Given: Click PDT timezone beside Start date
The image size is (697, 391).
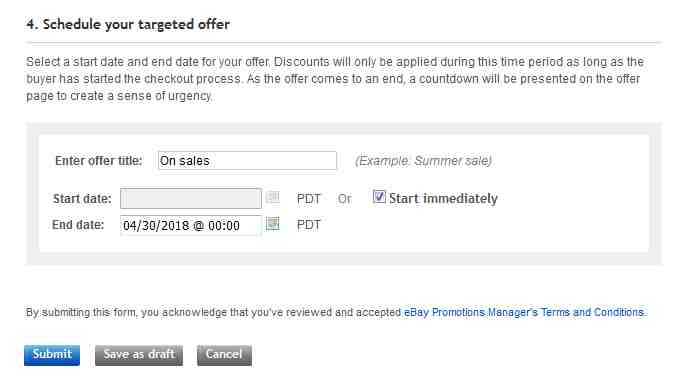Looking at the screenshot, I should click(308, 199).
